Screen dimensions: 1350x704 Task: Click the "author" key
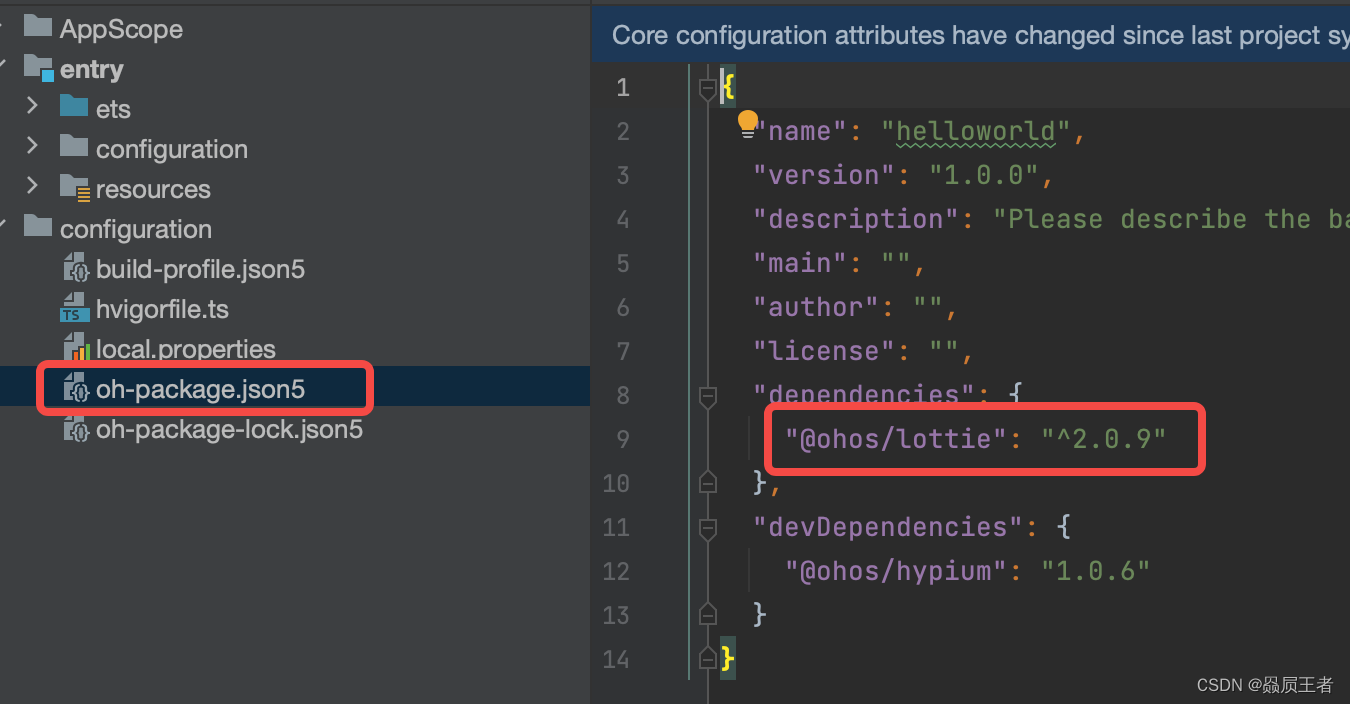(817, 307)
